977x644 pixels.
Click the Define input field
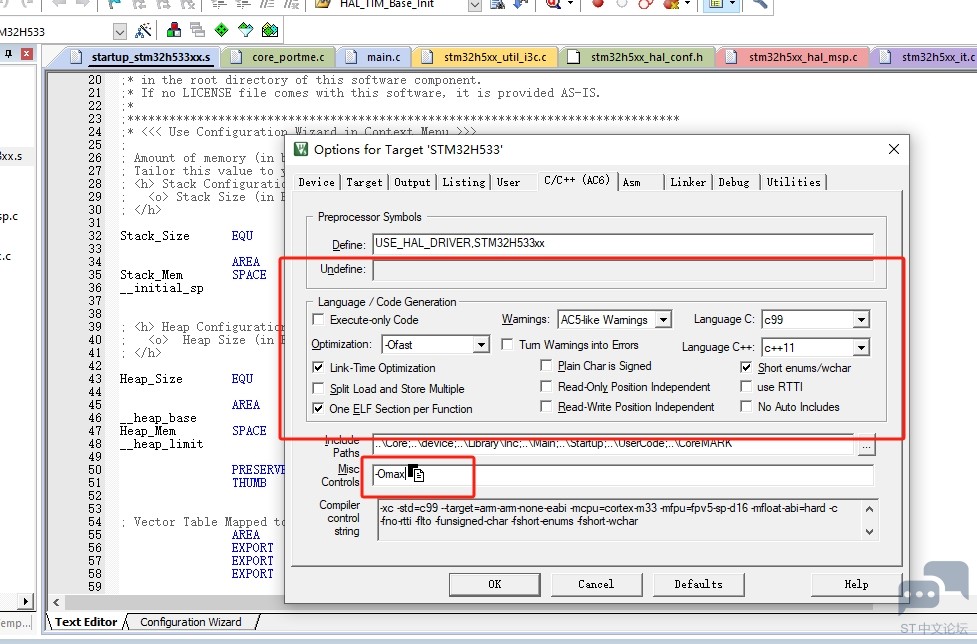(x=623, y=244)
